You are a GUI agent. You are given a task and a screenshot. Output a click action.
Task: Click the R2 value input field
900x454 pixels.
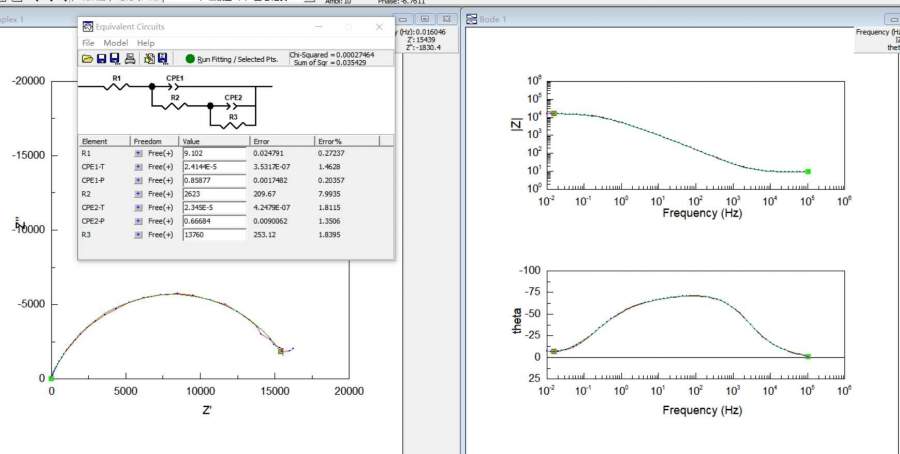tap(213, 194)
